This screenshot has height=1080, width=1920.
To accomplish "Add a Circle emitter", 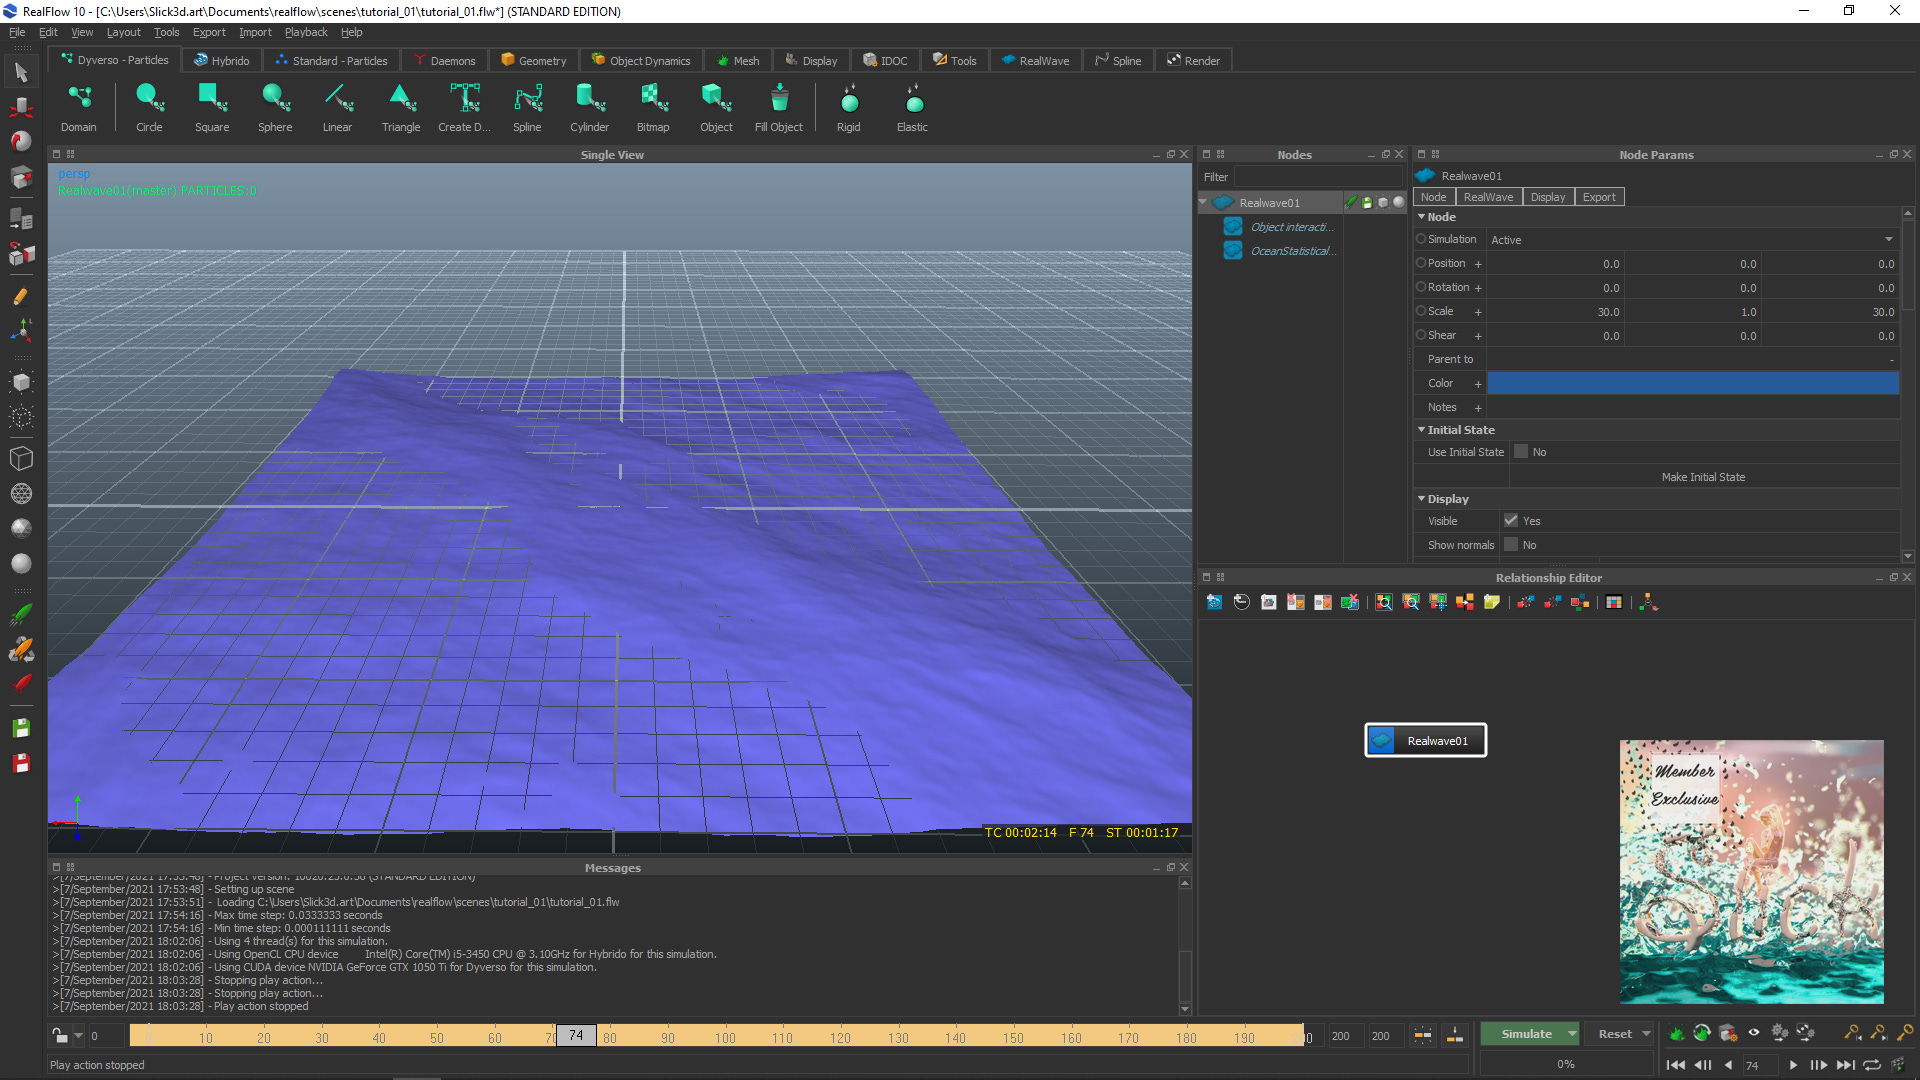I will click(149, 108).
